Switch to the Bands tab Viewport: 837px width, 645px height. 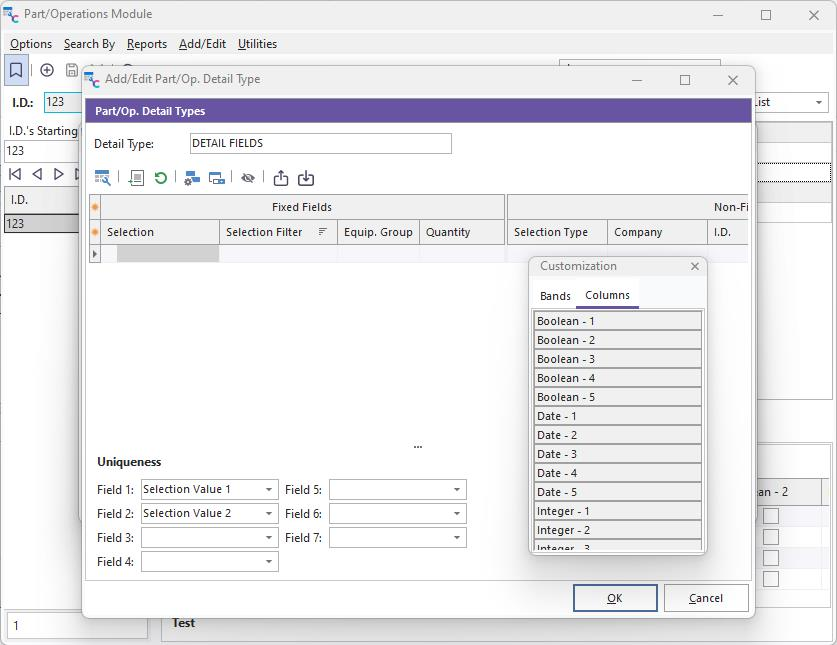[555, 296]
